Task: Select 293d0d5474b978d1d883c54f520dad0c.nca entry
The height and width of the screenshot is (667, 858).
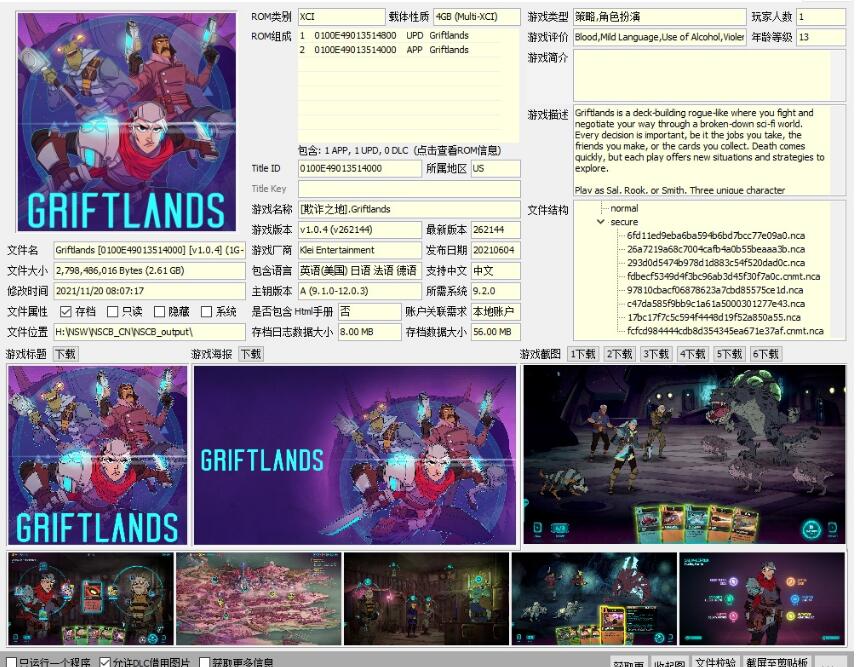Action: (716, 263)
